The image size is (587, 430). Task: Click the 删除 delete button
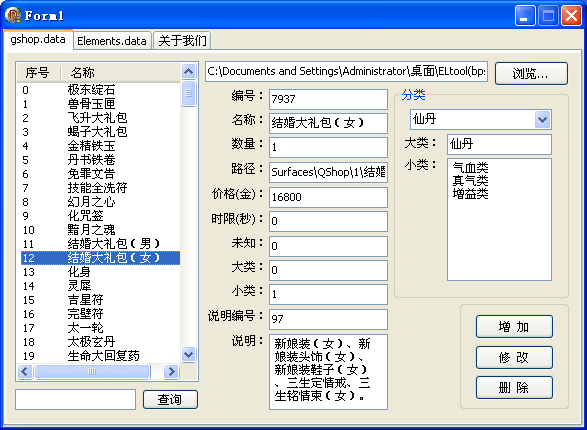[514, 388]
